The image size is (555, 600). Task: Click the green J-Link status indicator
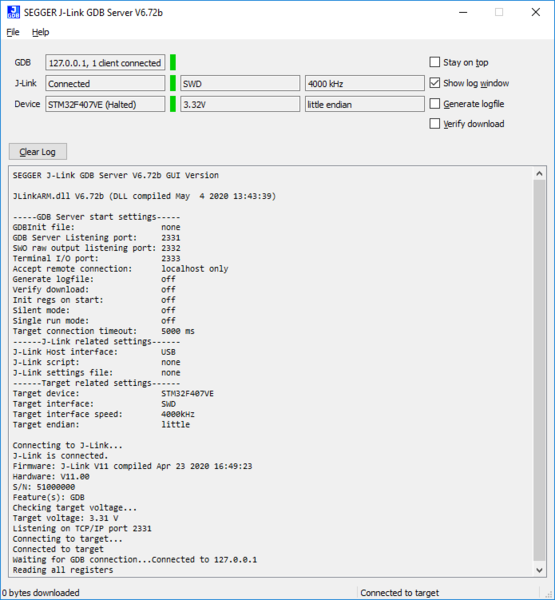coord(173,83)
